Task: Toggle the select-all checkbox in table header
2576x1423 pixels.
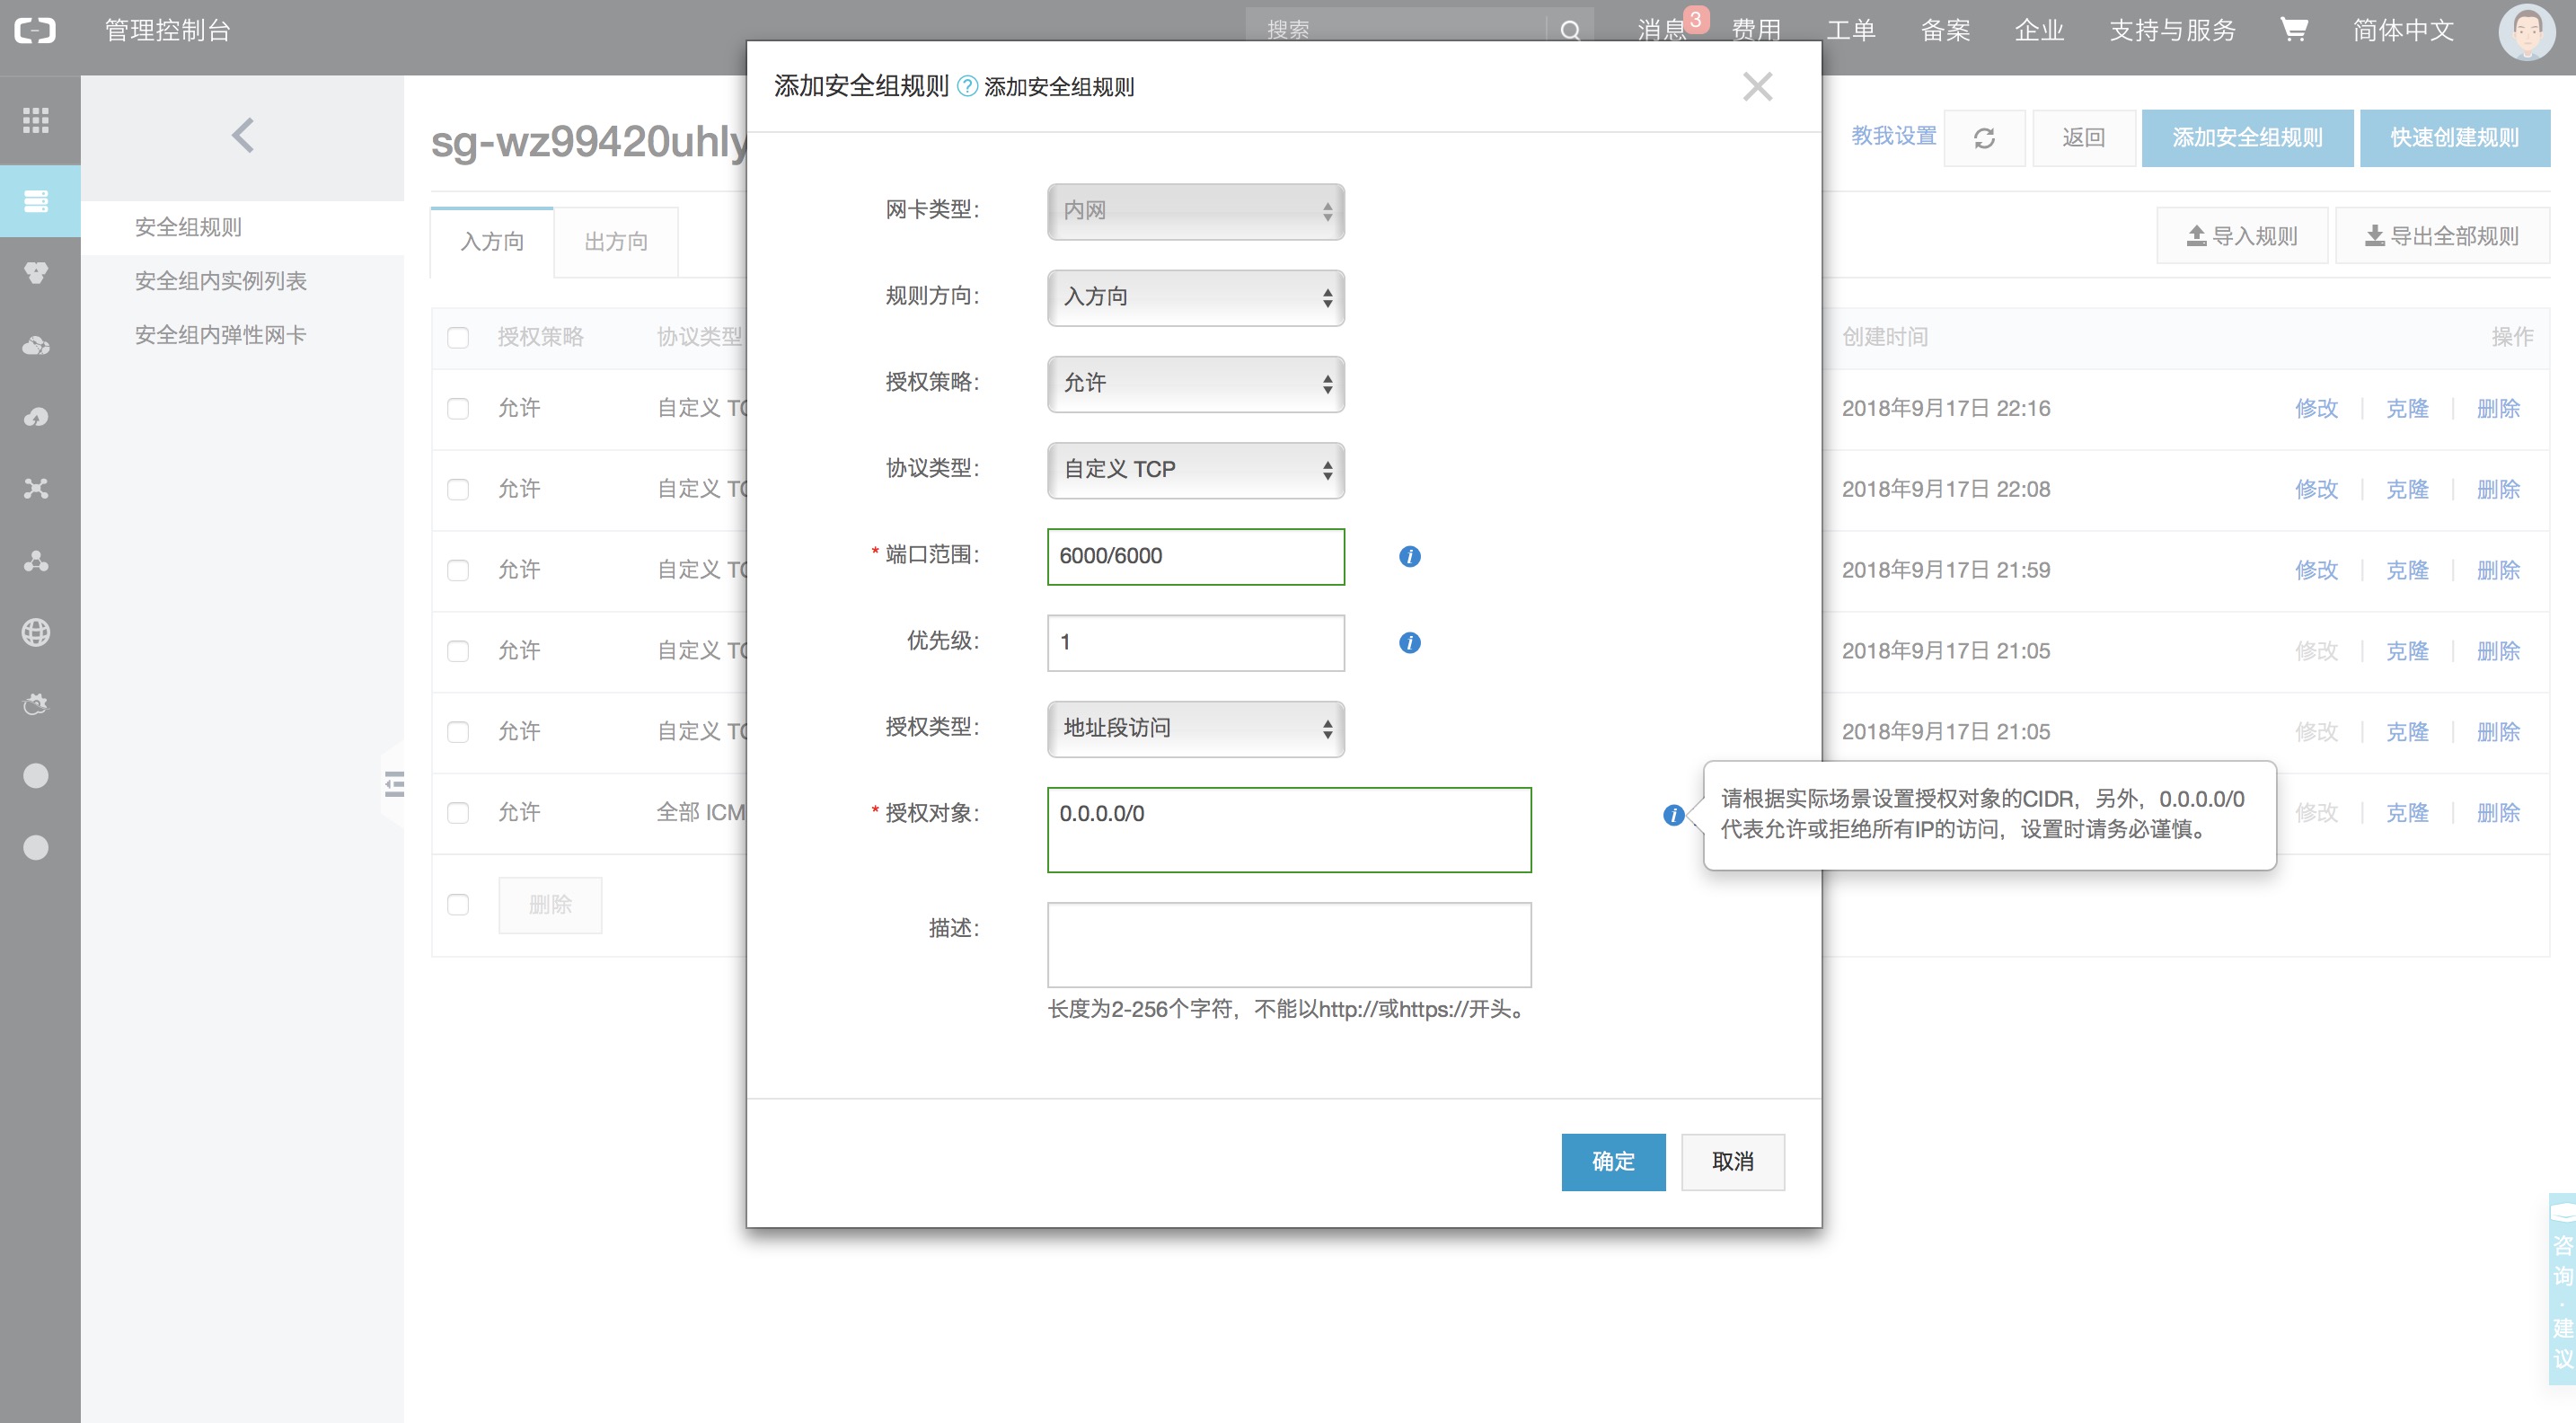Action: [x=458, y=337]
